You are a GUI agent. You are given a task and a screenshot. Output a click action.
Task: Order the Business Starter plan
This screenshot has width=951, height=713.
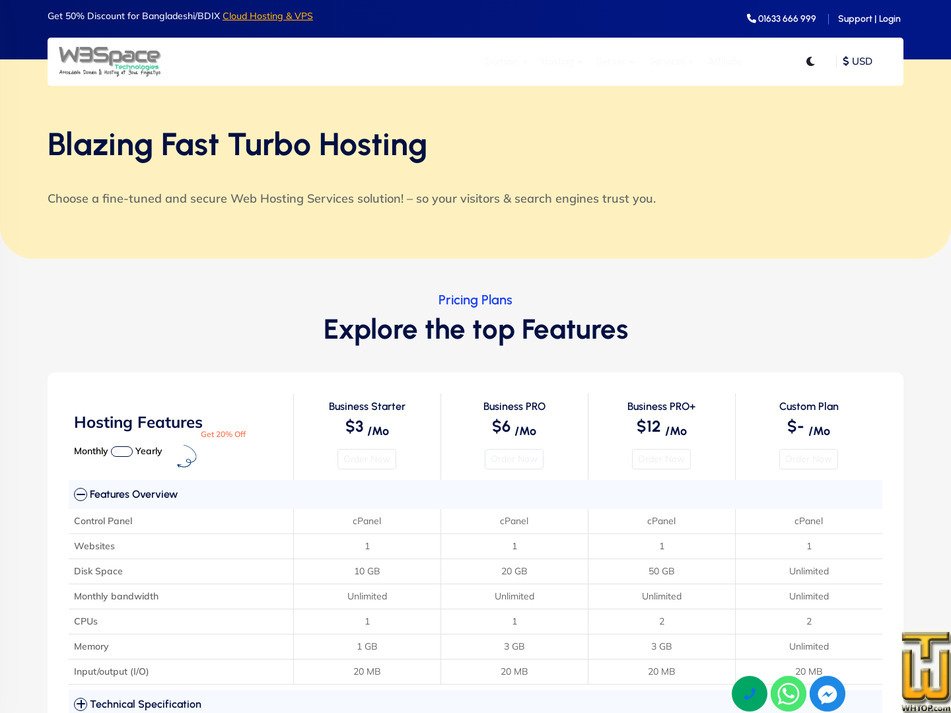[366, 459]
